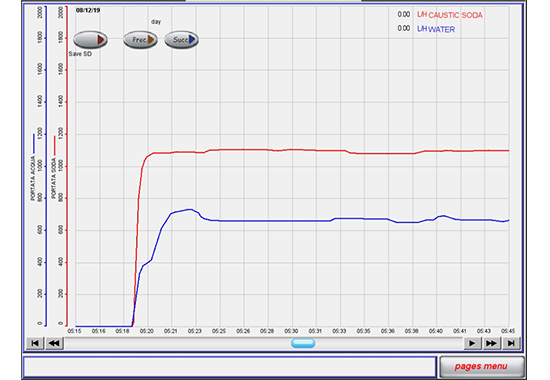Rewind the trend with double-left arrows

point(54,343)
